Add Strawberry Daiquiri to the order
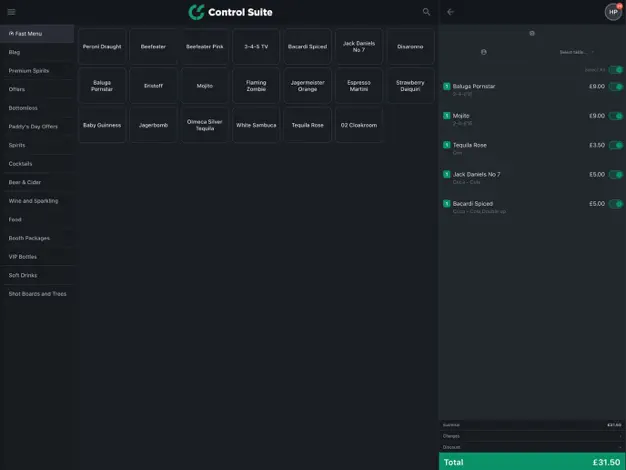The width and height of the screenshot is (626, 470). (410, 86)
